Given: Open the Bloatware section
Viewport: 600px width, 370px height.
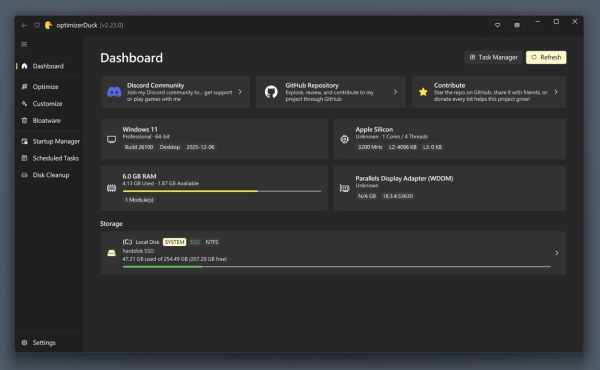Looking at the screenshot, I should pos(49,121).
